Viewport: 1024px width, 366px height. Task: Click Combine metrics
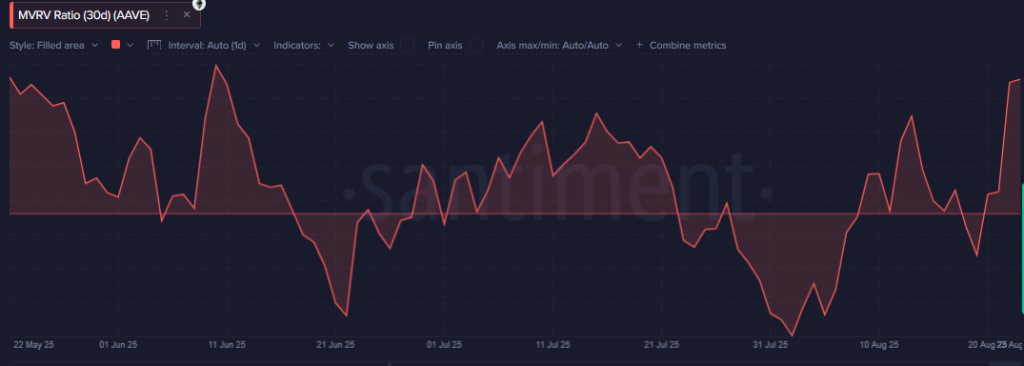680,45
